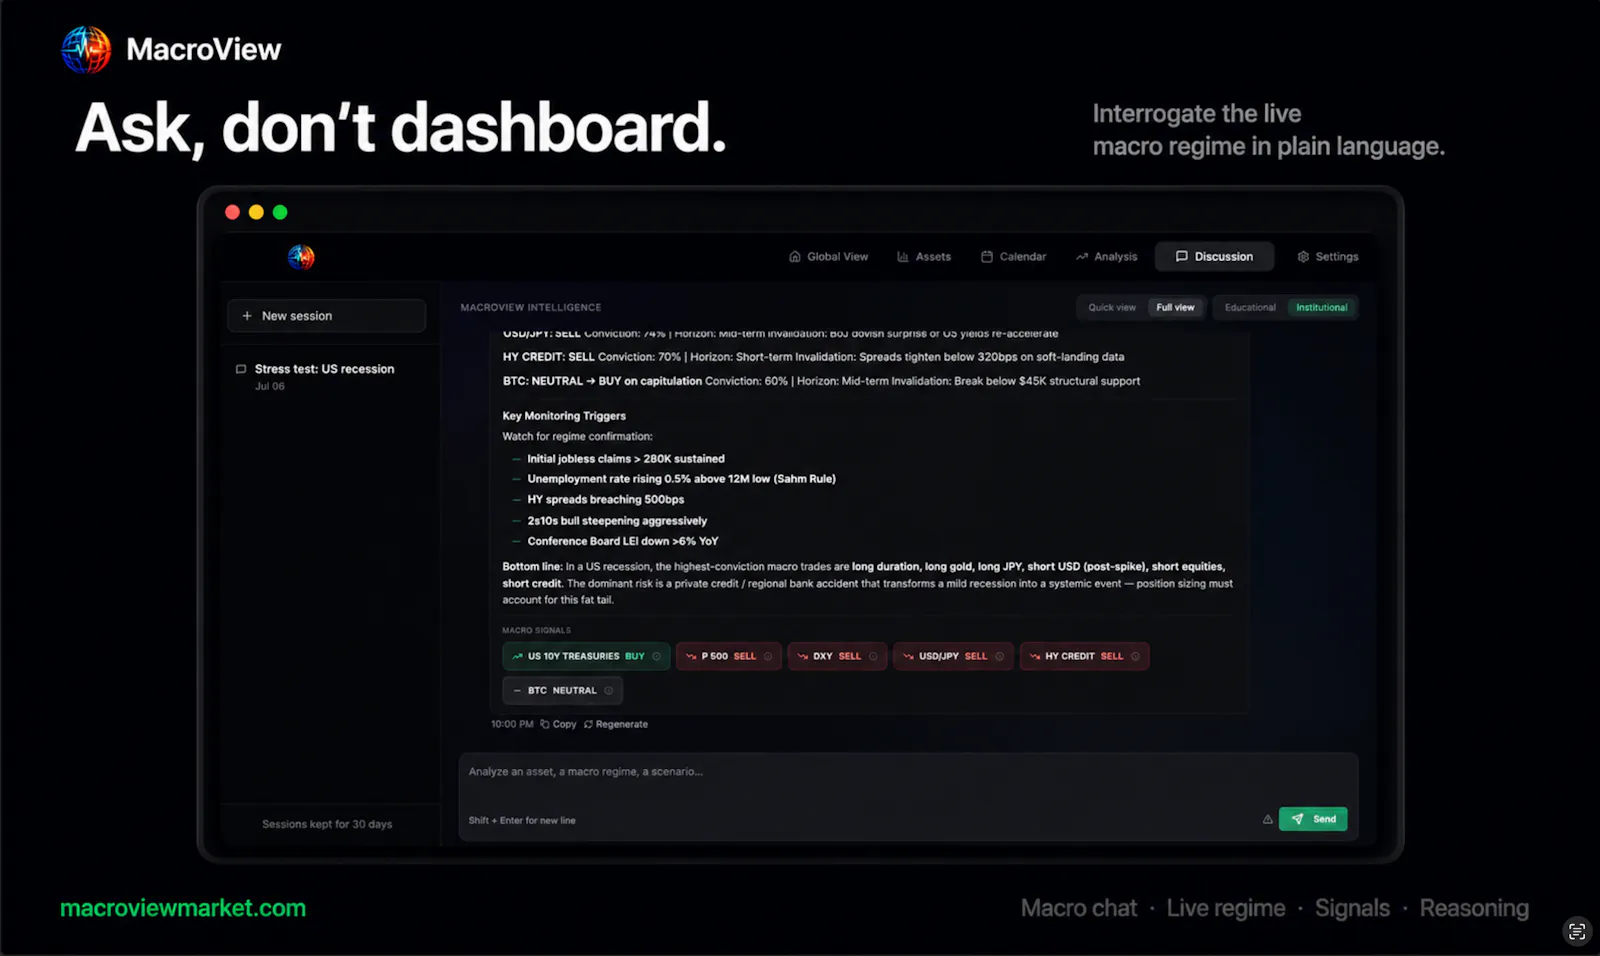1600x956 pixels.
Task: Select the Full view mode
Action: point(1175,308)
